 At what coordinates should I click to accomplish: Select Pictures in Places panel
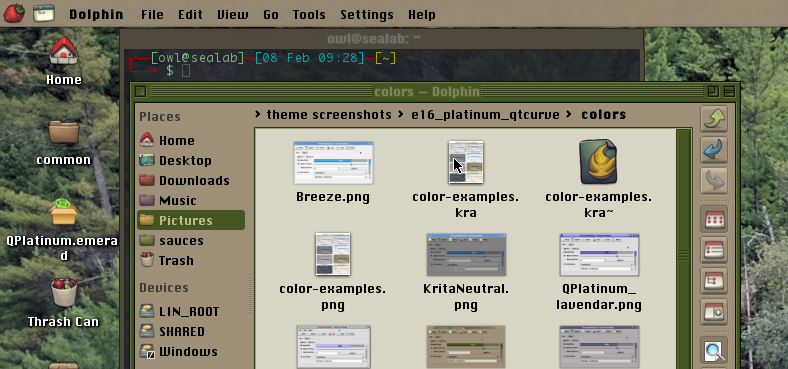(x=191, y=220)
